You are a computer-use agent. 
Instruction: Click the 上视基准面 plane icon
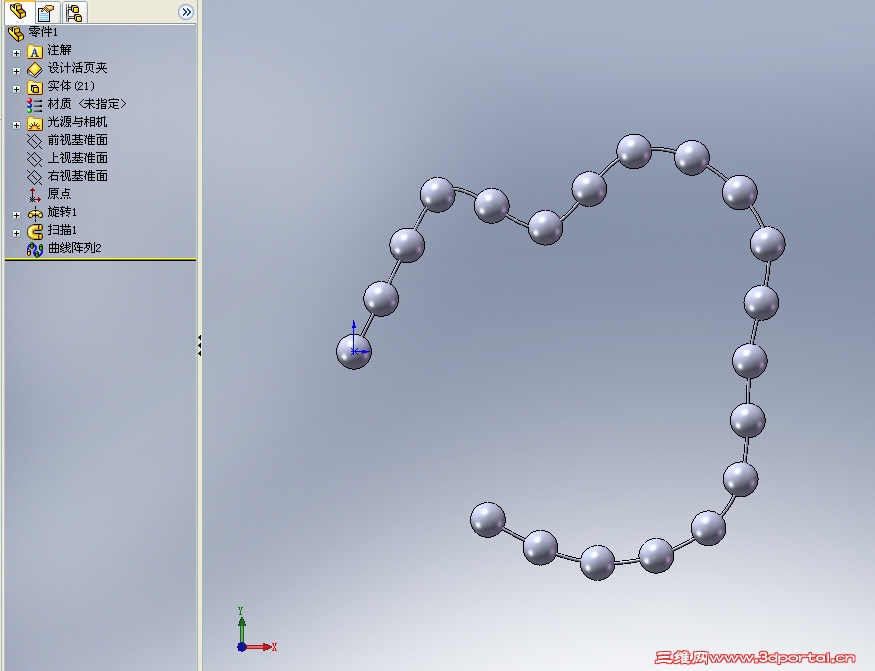pos(35,159)
